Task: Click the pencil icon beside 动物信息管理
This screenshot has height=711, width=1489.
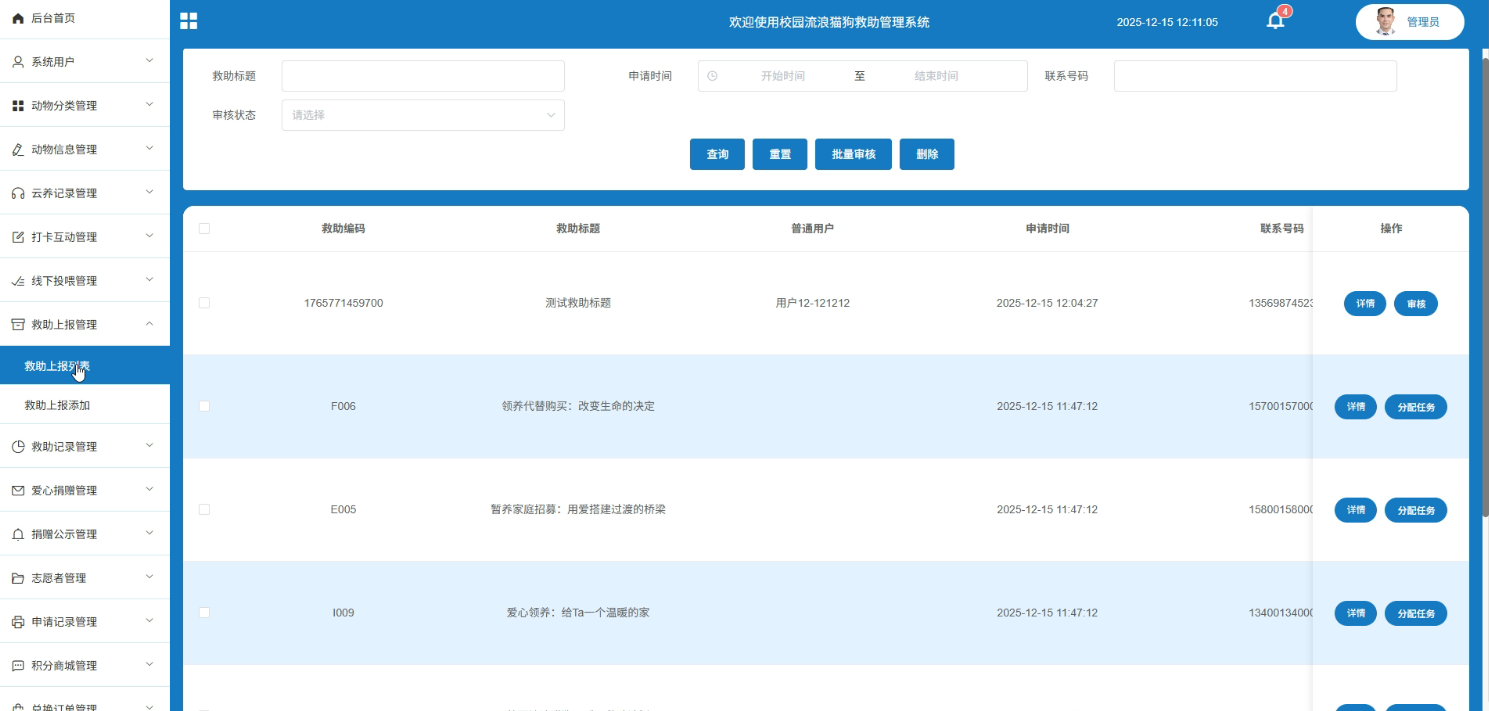Action: (x=17, y=150)
